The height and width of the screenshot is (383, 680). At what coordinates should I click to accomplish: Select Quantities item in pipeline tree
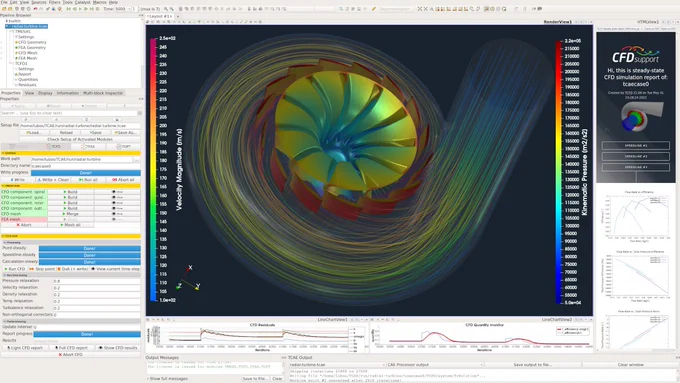point(27,79)
